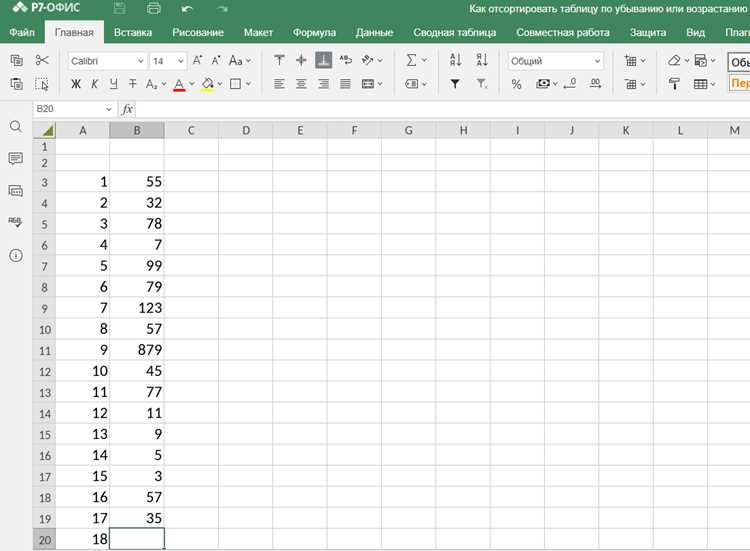Screen dimensions: 750x551
Task: Switch to the Вставка tab
Action: point(132,33)
